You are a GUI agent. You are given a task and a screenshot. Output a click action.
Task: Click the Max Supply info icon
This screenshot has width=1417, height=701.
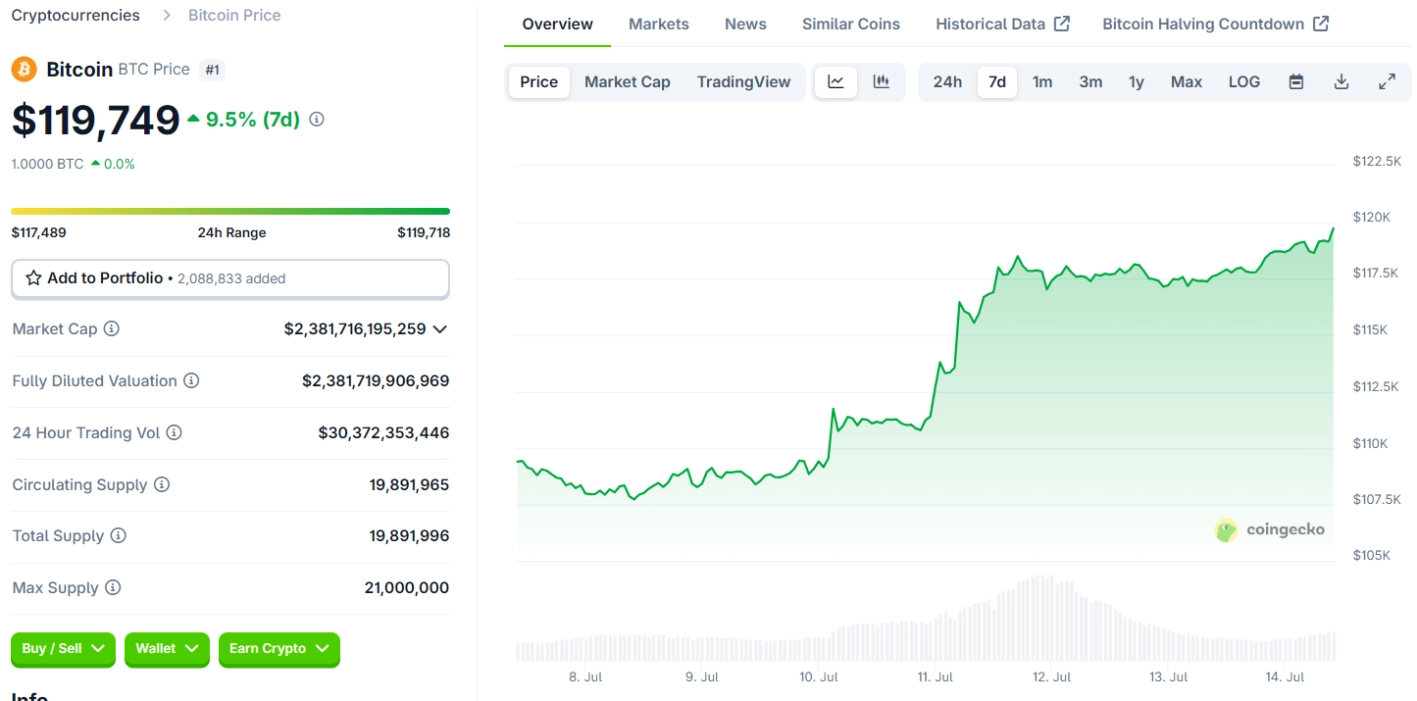pyautogui.click(x=113, y=587)
